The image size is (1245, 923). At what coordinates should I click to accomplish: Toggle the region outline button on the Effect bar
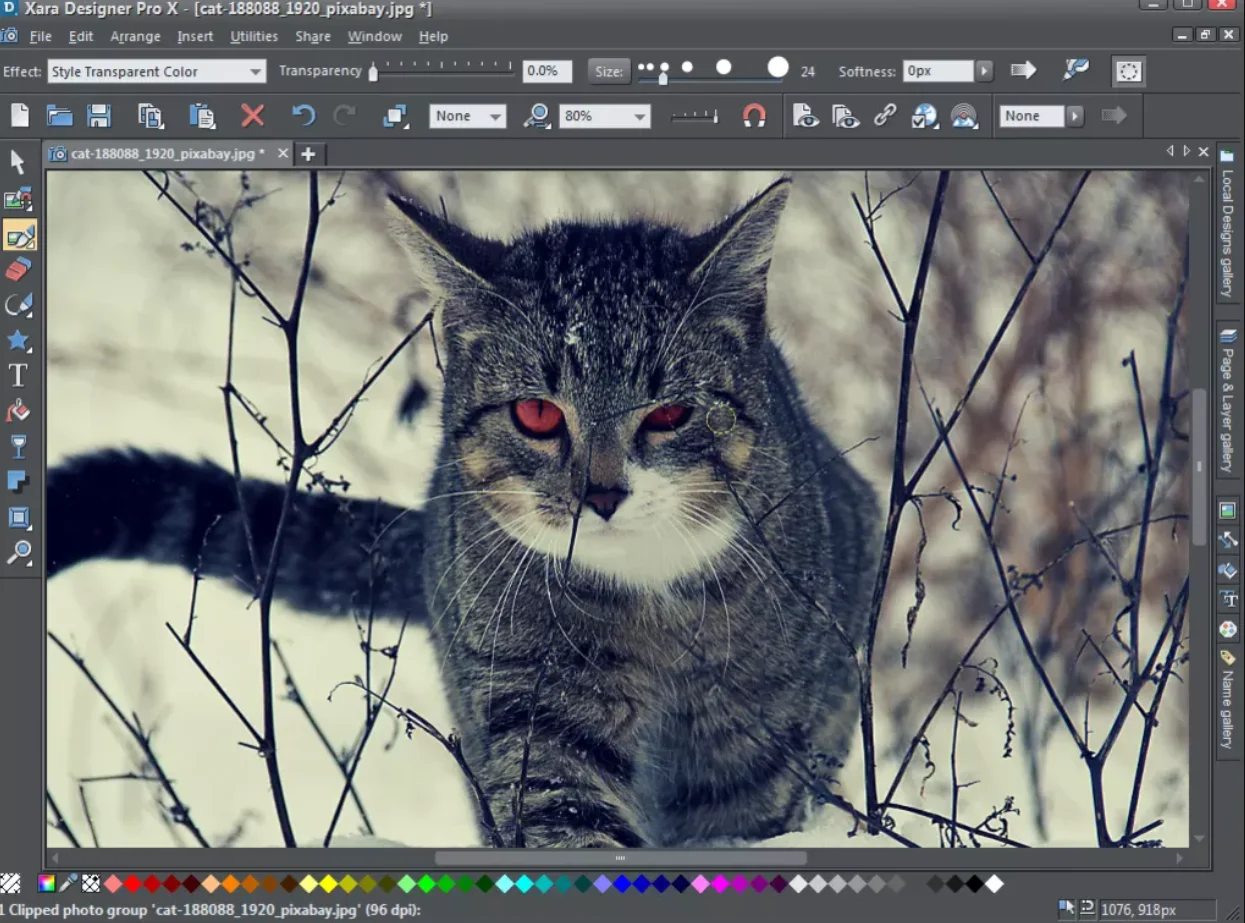[x=1129, y=71]
